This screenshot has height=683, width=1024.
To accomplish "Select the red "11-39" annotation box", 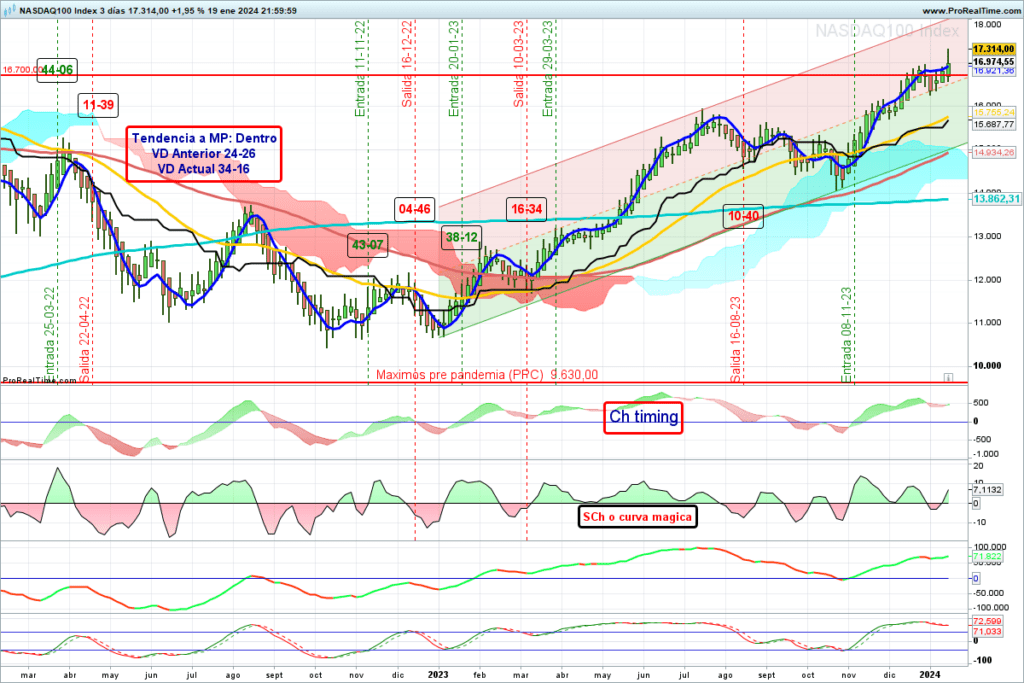I will pos(98,105).
